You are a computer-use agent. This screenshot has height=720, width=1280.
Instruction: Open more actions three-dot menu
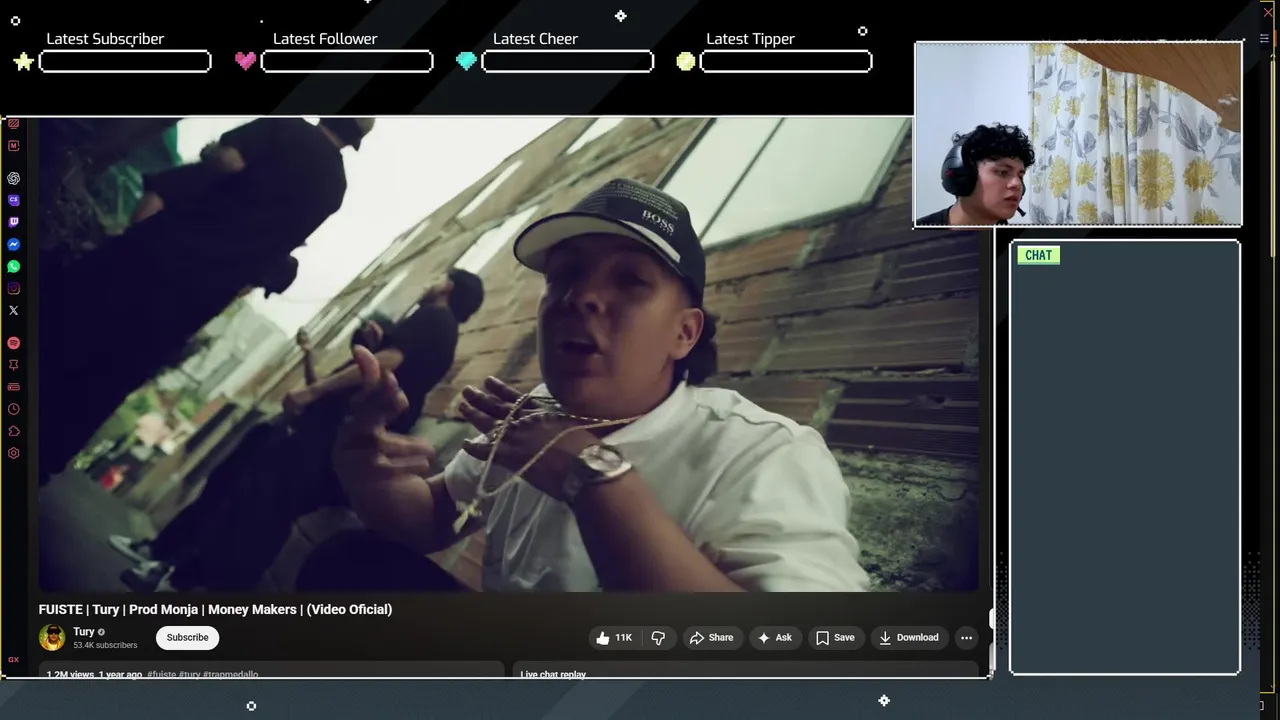coord(966,638)
